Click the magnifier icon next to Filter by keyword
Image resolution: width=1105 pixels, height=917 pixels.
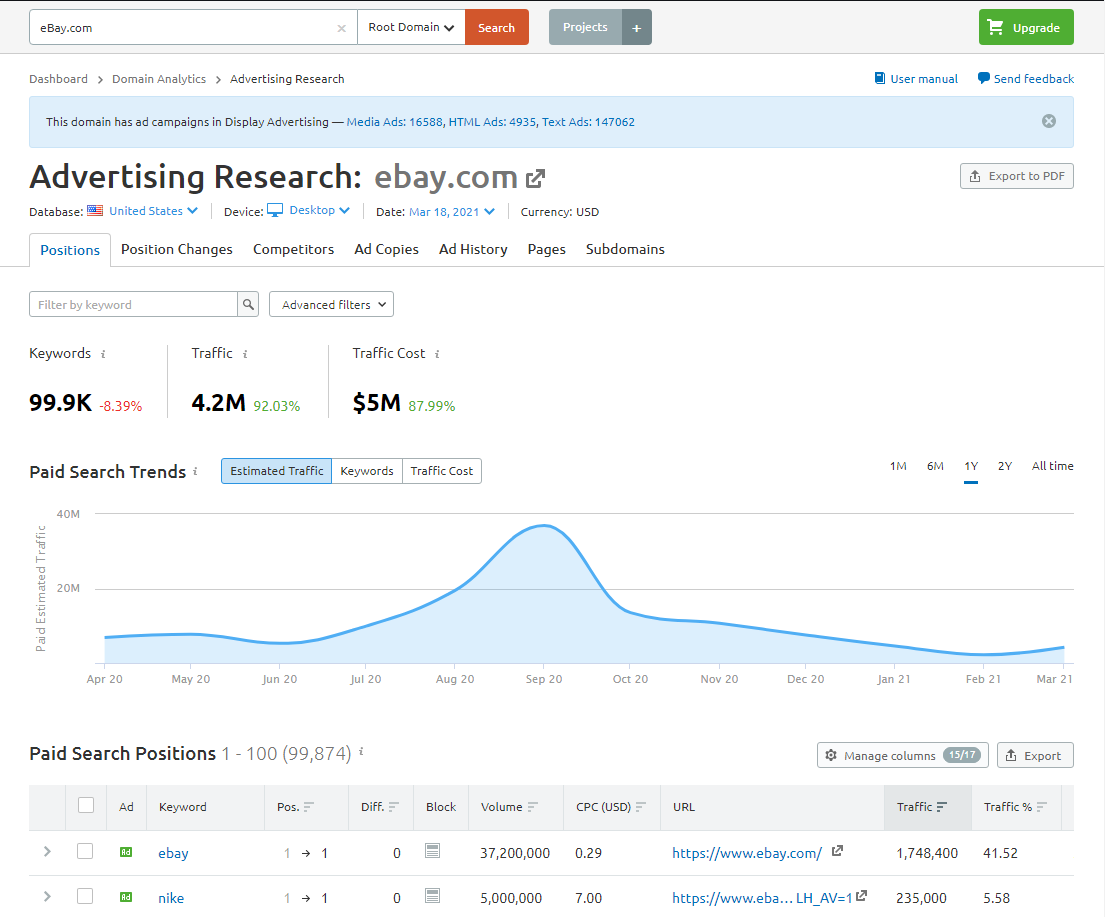[x=248, y=304]
